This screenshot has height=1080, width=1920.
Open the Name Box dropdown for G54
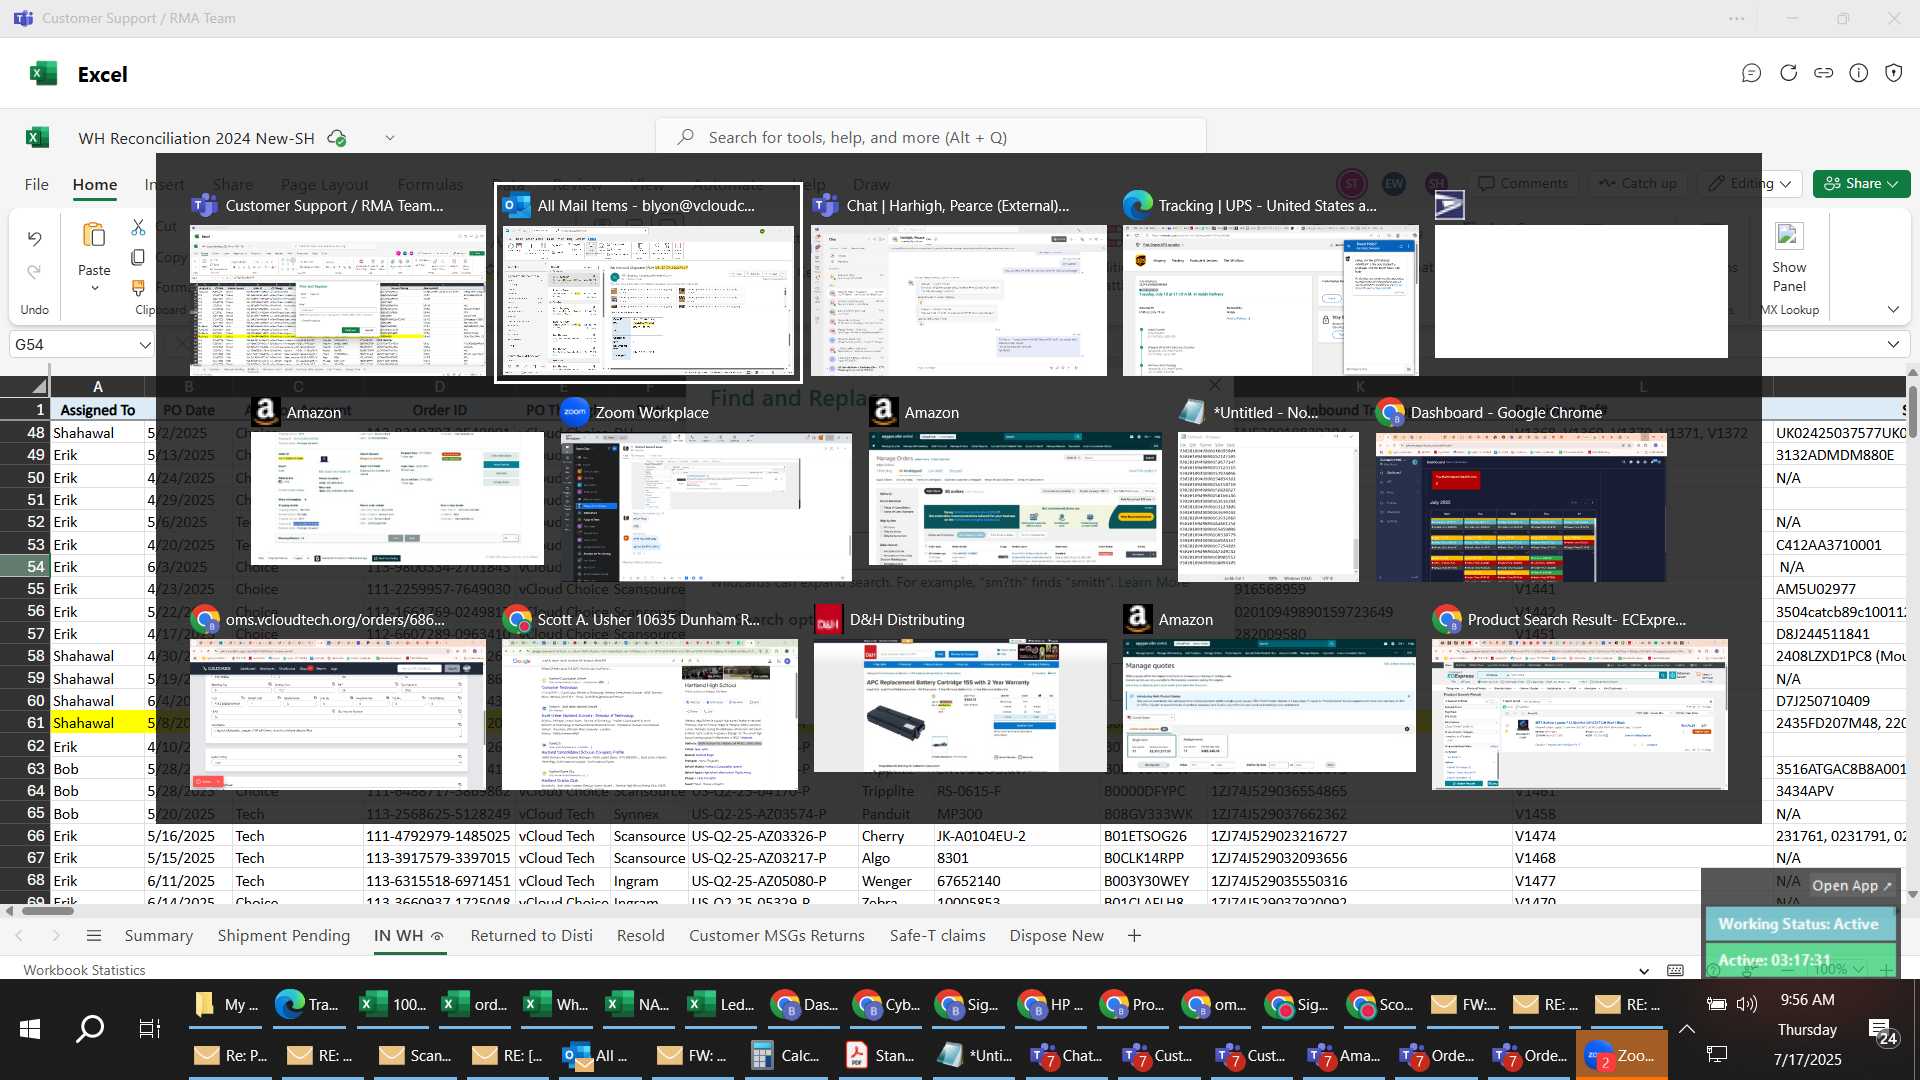point(144,345)
